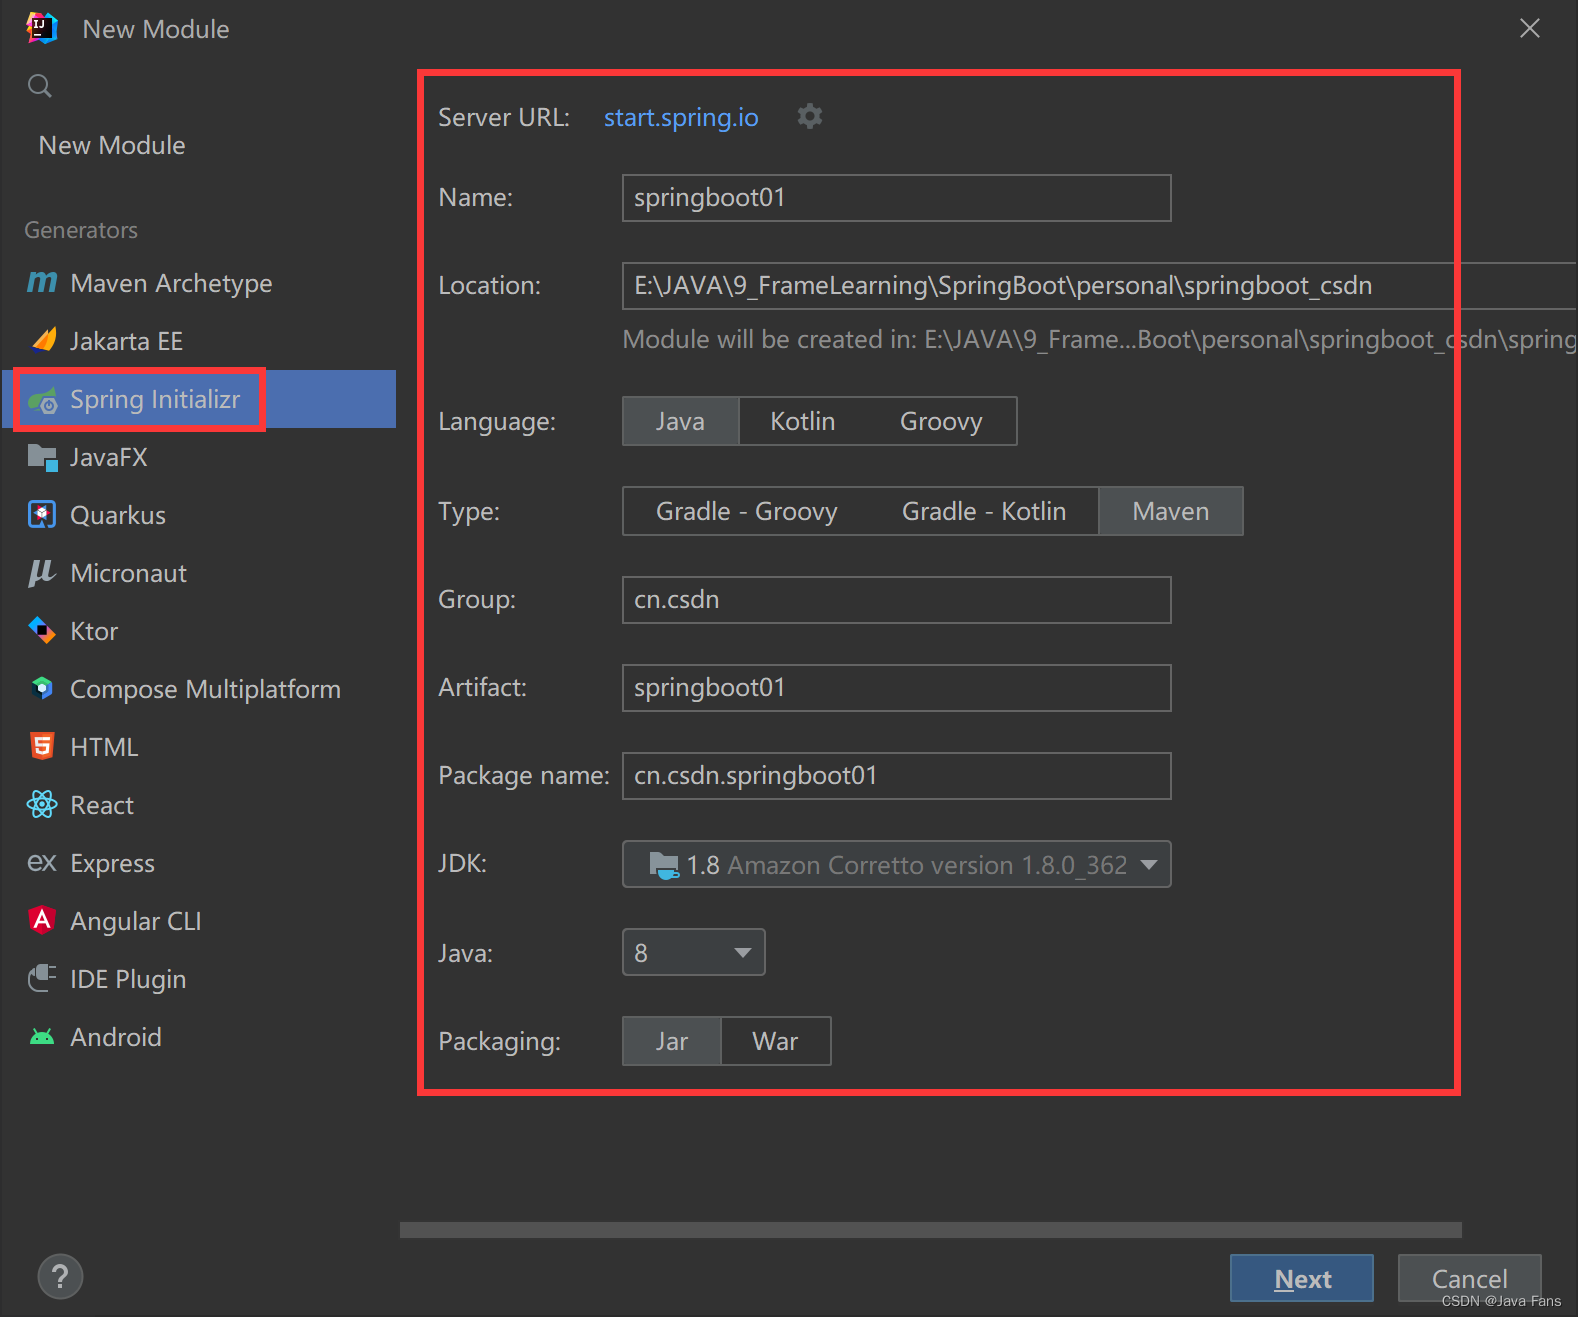The height and width of the screenshot is (1317, 1578).
Task: Click the Jakarta EE flame icon
Action: point(42,341)
